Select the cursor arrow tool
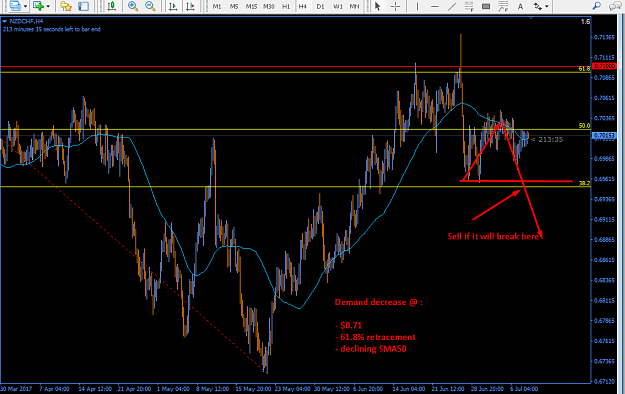 tap(377, 6)
